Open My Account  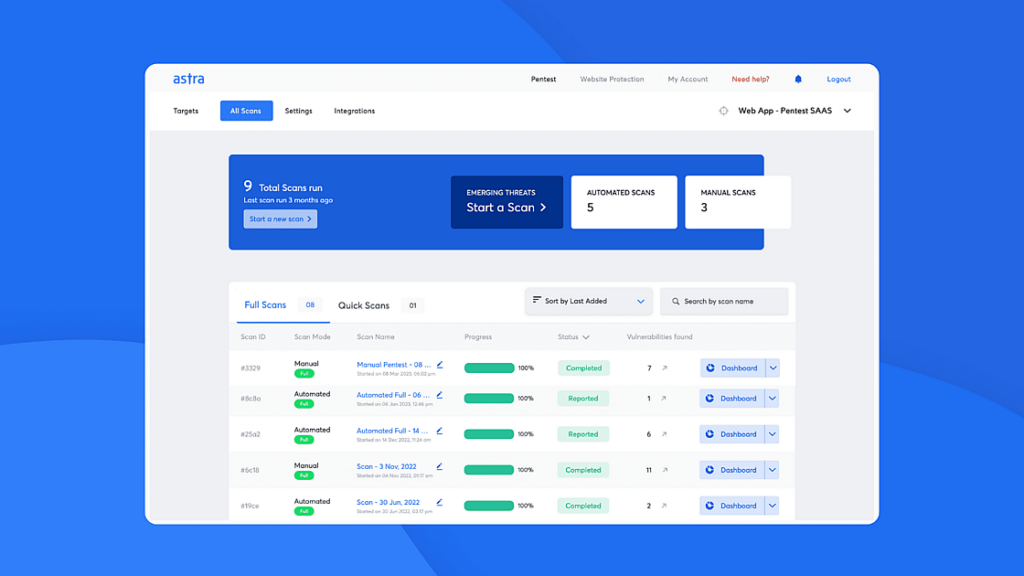tap(688, 79)
